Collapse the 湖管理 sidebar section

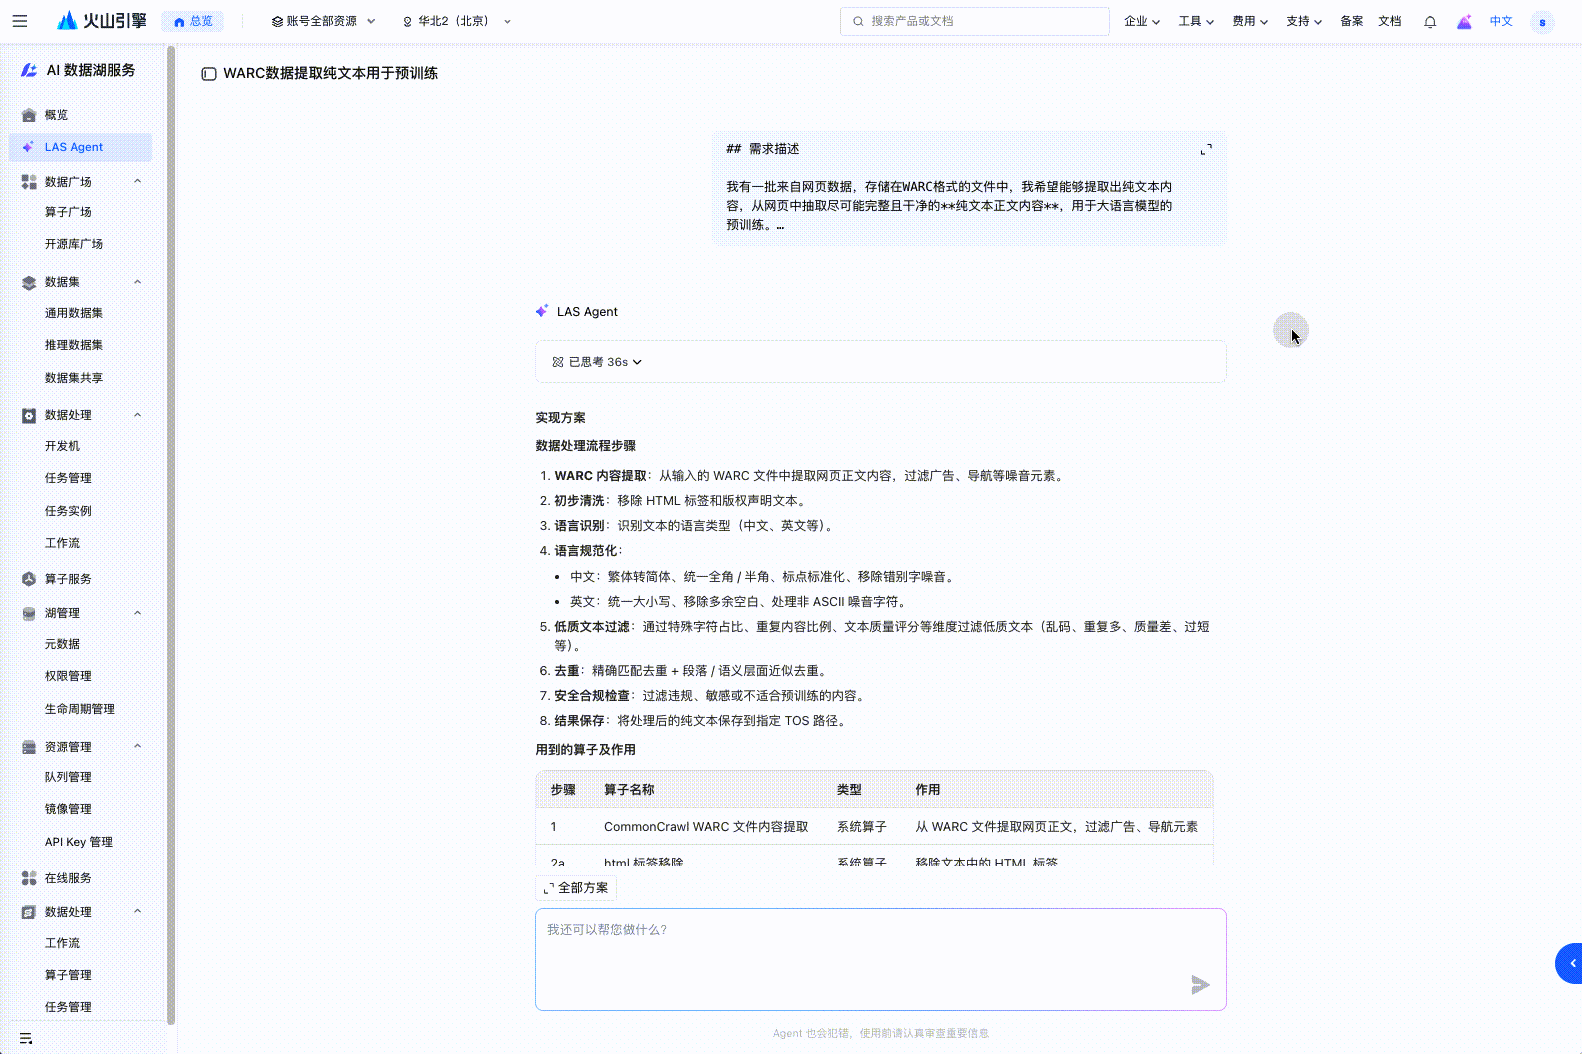point(137,613)
